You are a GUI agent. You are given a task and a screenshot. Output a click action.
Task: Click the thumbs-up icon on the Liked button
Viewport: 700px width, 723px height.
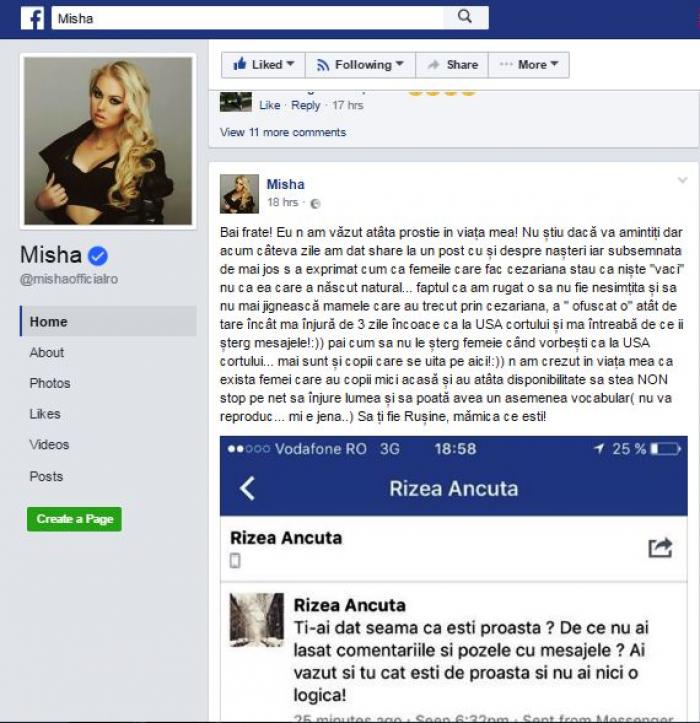coord(240,64)
